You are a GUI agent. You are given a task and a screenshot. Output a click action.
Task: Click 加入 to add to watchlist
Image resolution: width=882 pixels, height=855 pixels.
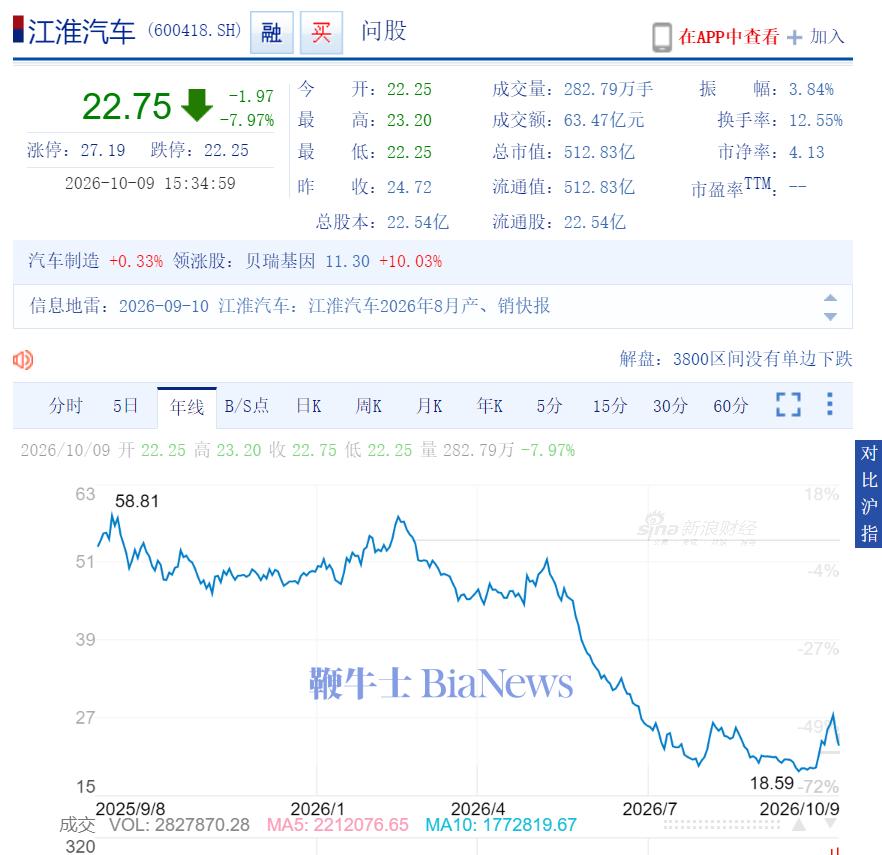[827, 37]
